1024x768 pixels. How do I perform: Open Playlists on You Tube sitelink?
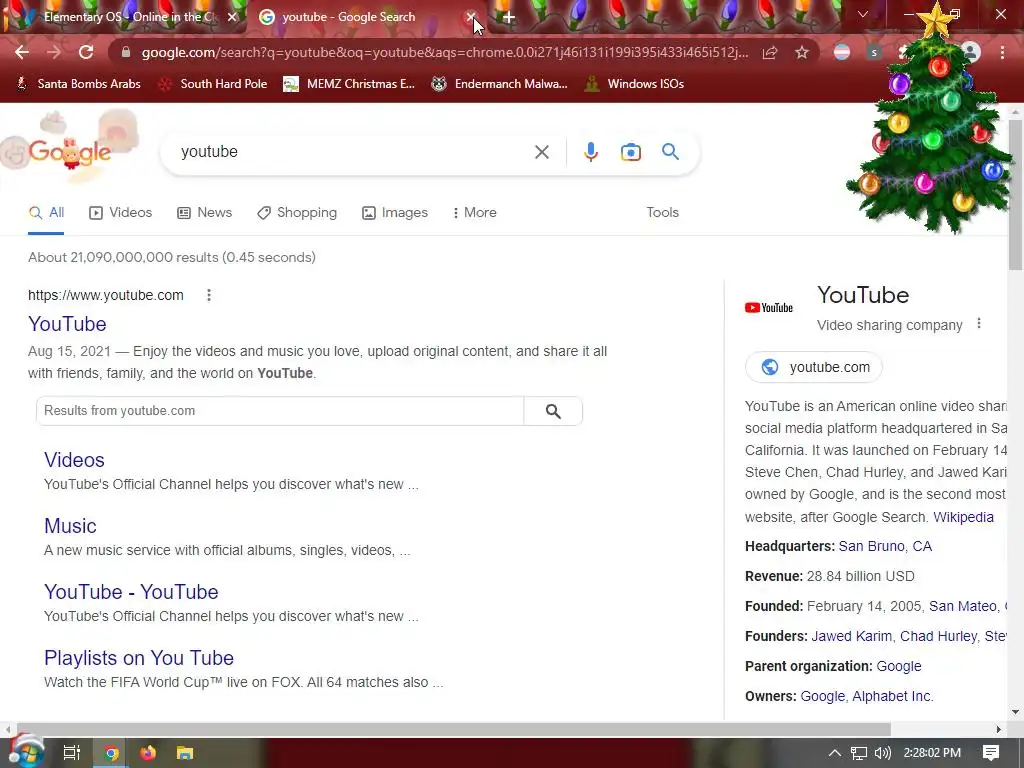tap(139, 658)
